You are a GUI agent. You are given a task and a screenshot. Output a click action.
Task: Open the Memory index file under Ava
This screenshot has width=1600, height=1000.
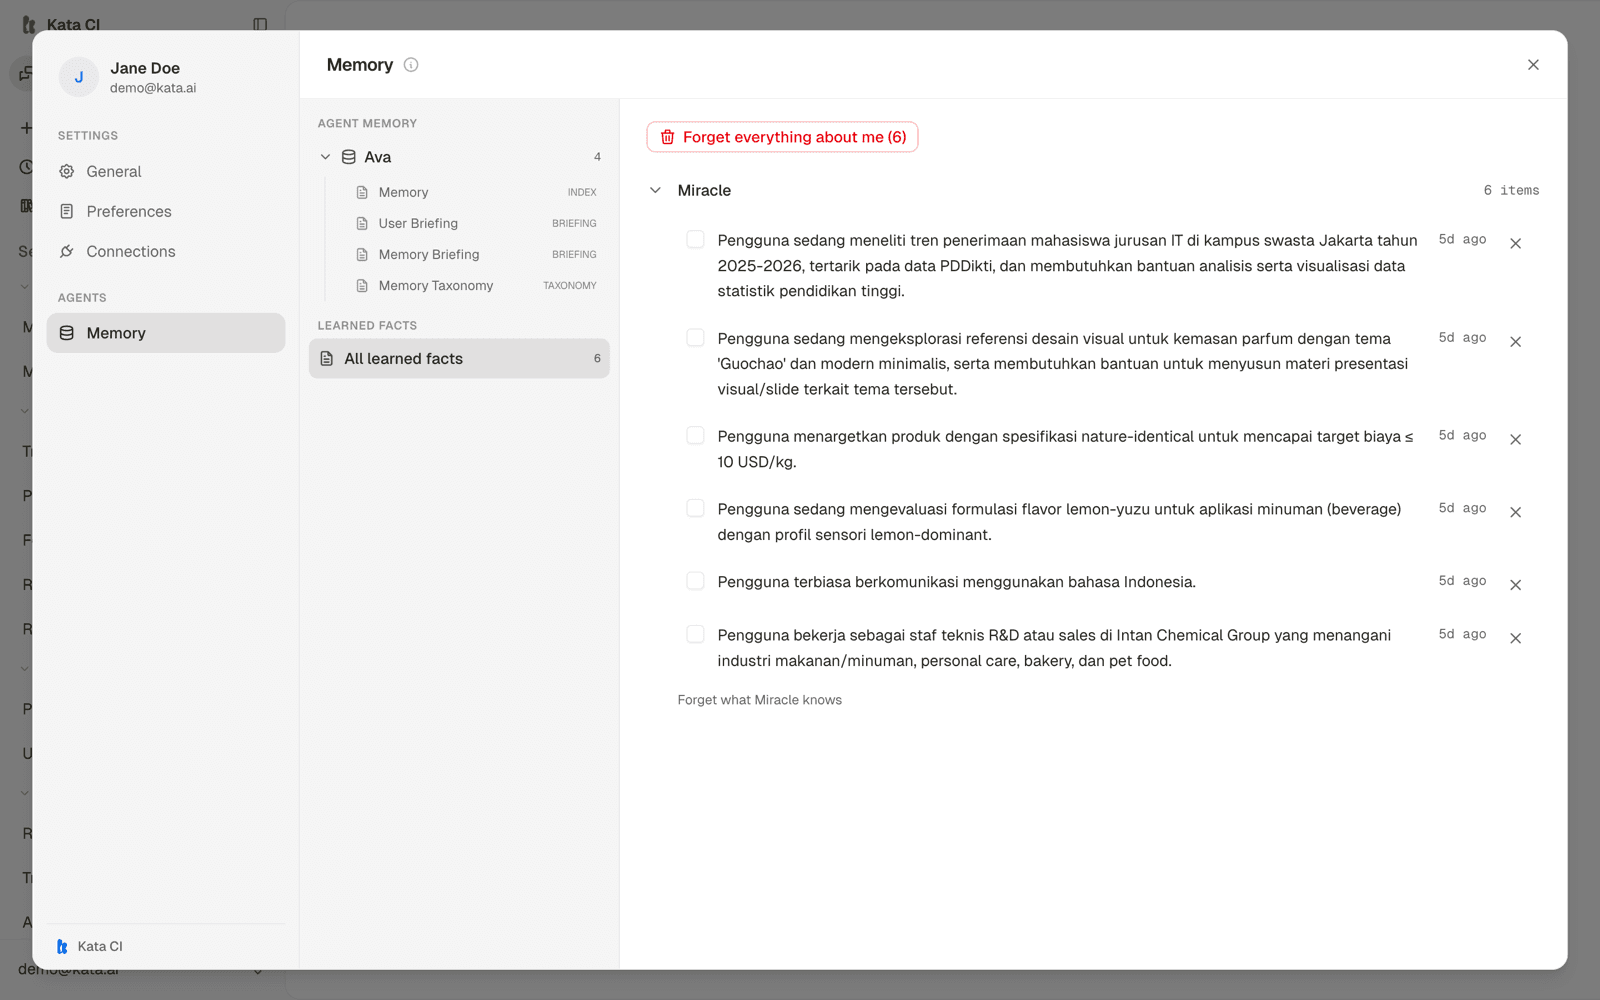477,192
